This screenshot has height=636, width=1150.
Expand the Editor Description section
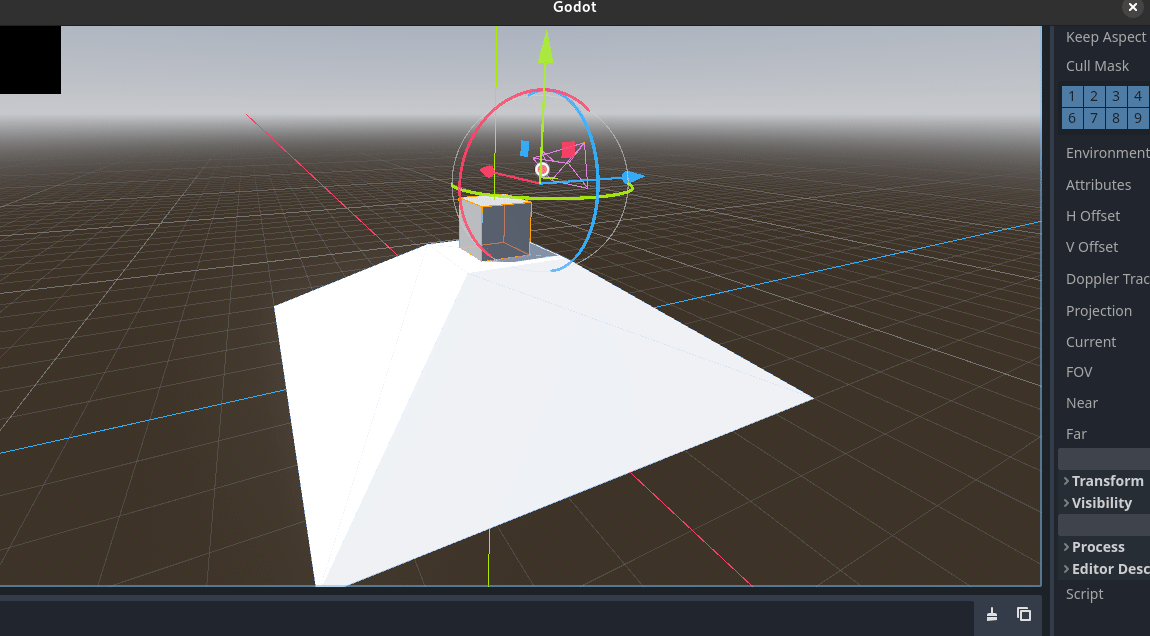pyautogui.click(x=1108, y=568)
